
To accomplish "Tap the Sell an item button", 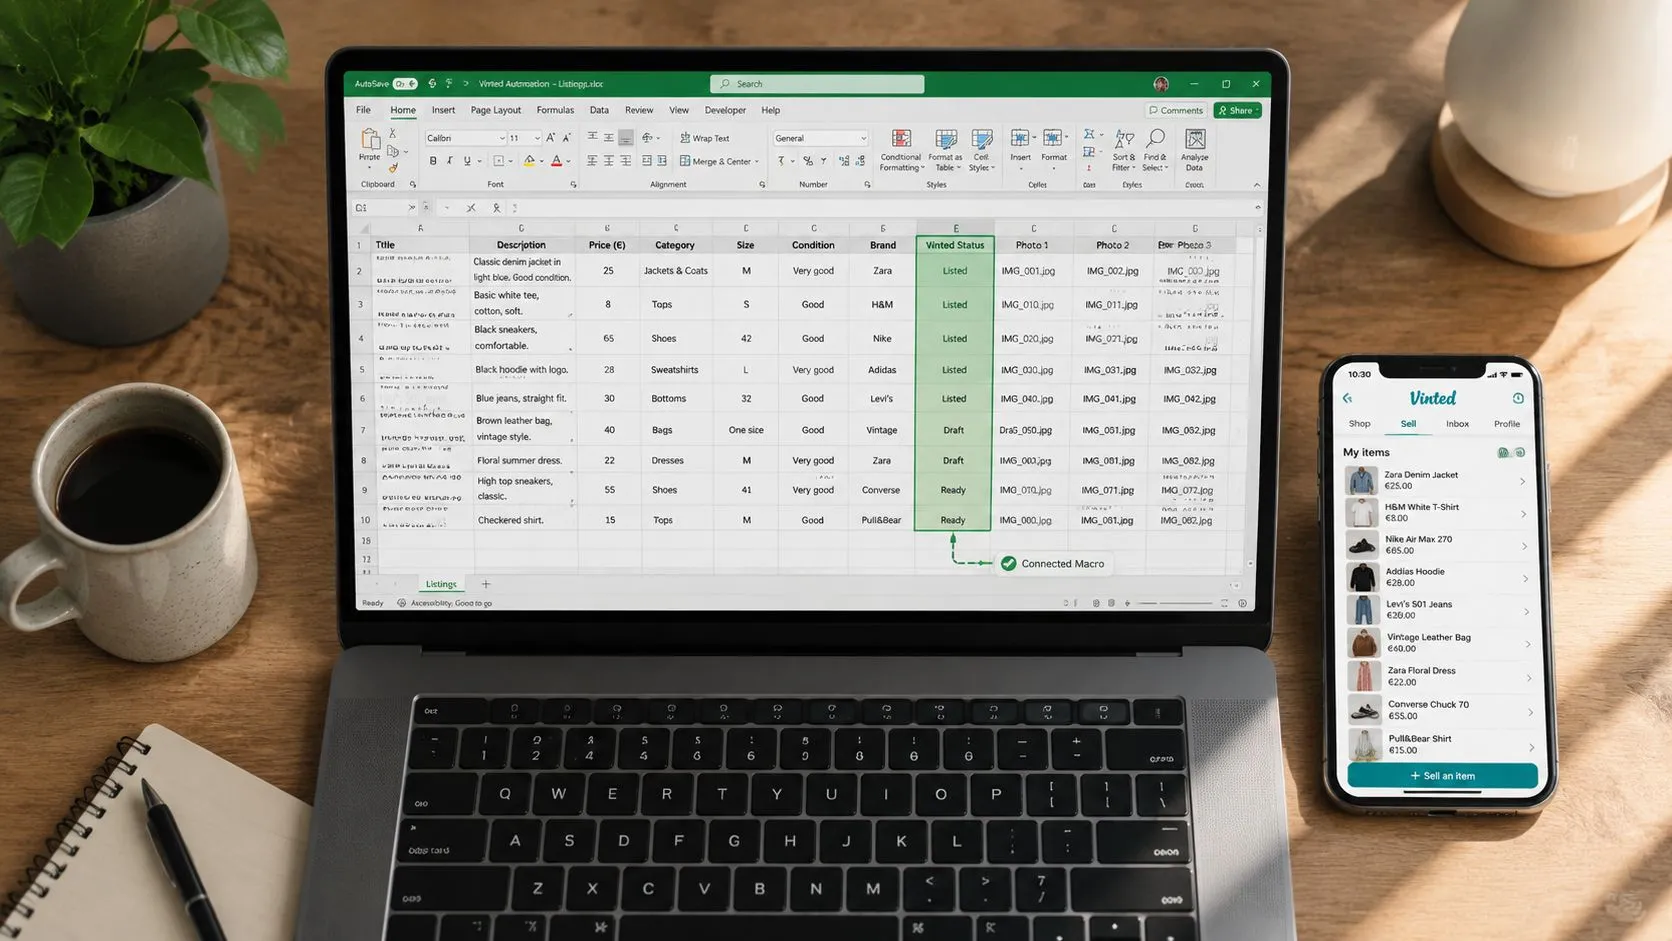I will pos(1442,776).
